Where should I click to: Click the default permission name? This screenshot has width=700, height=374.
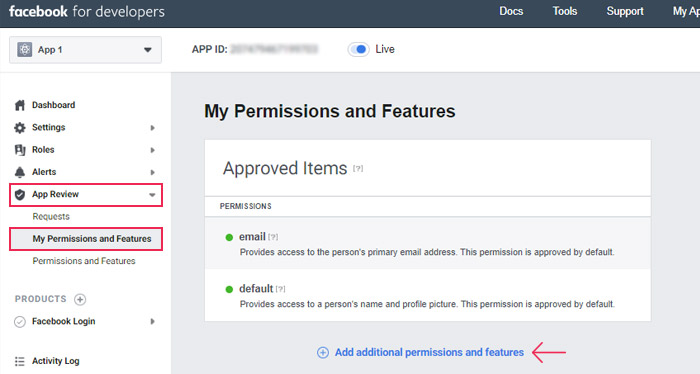256,289
